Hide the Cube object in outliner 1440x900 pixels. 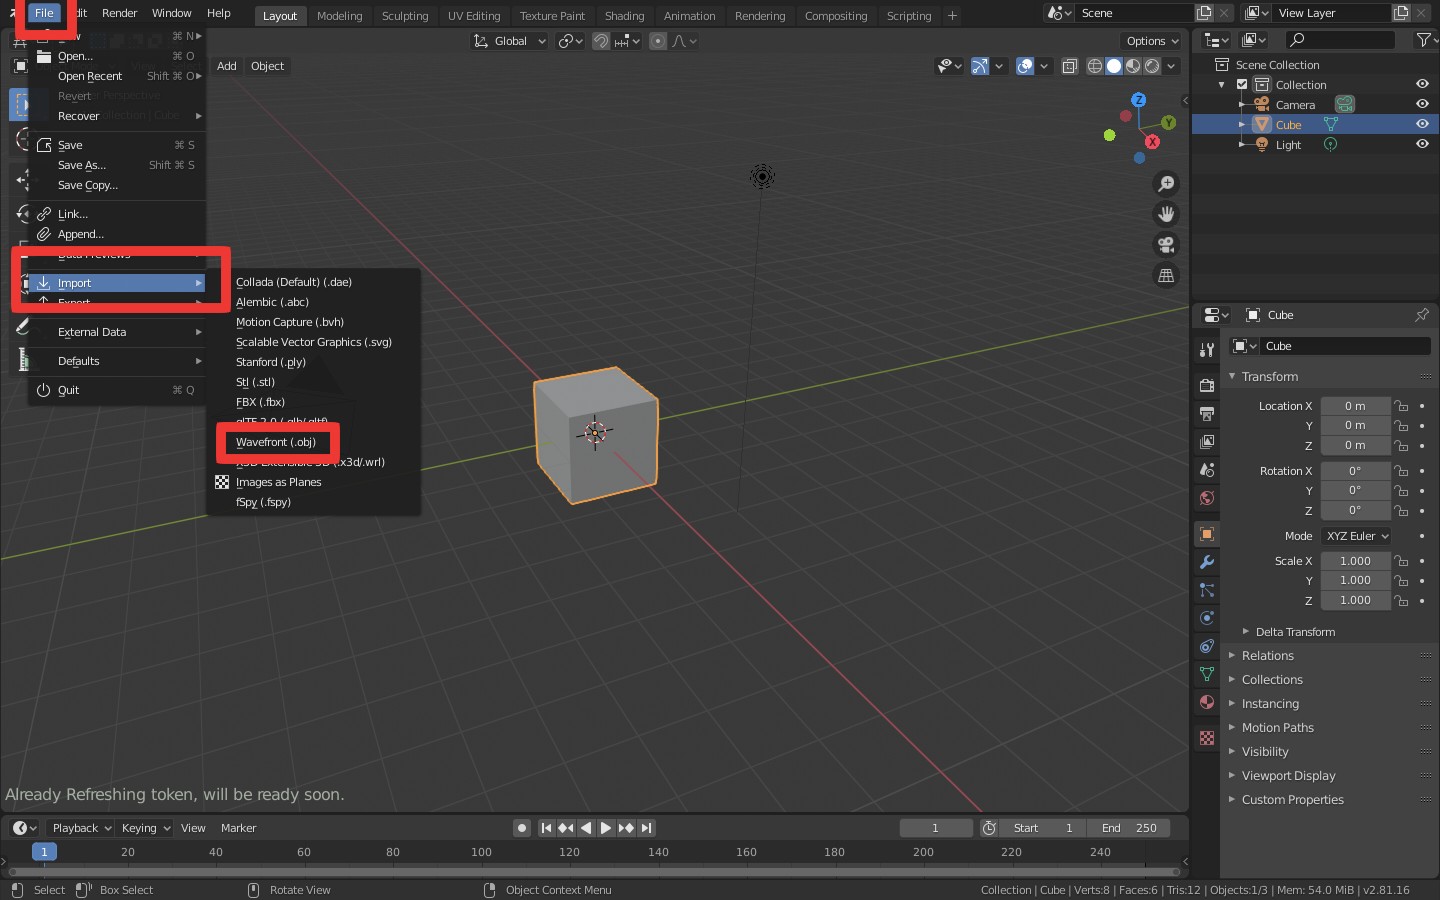click(x=1422, y=124)
